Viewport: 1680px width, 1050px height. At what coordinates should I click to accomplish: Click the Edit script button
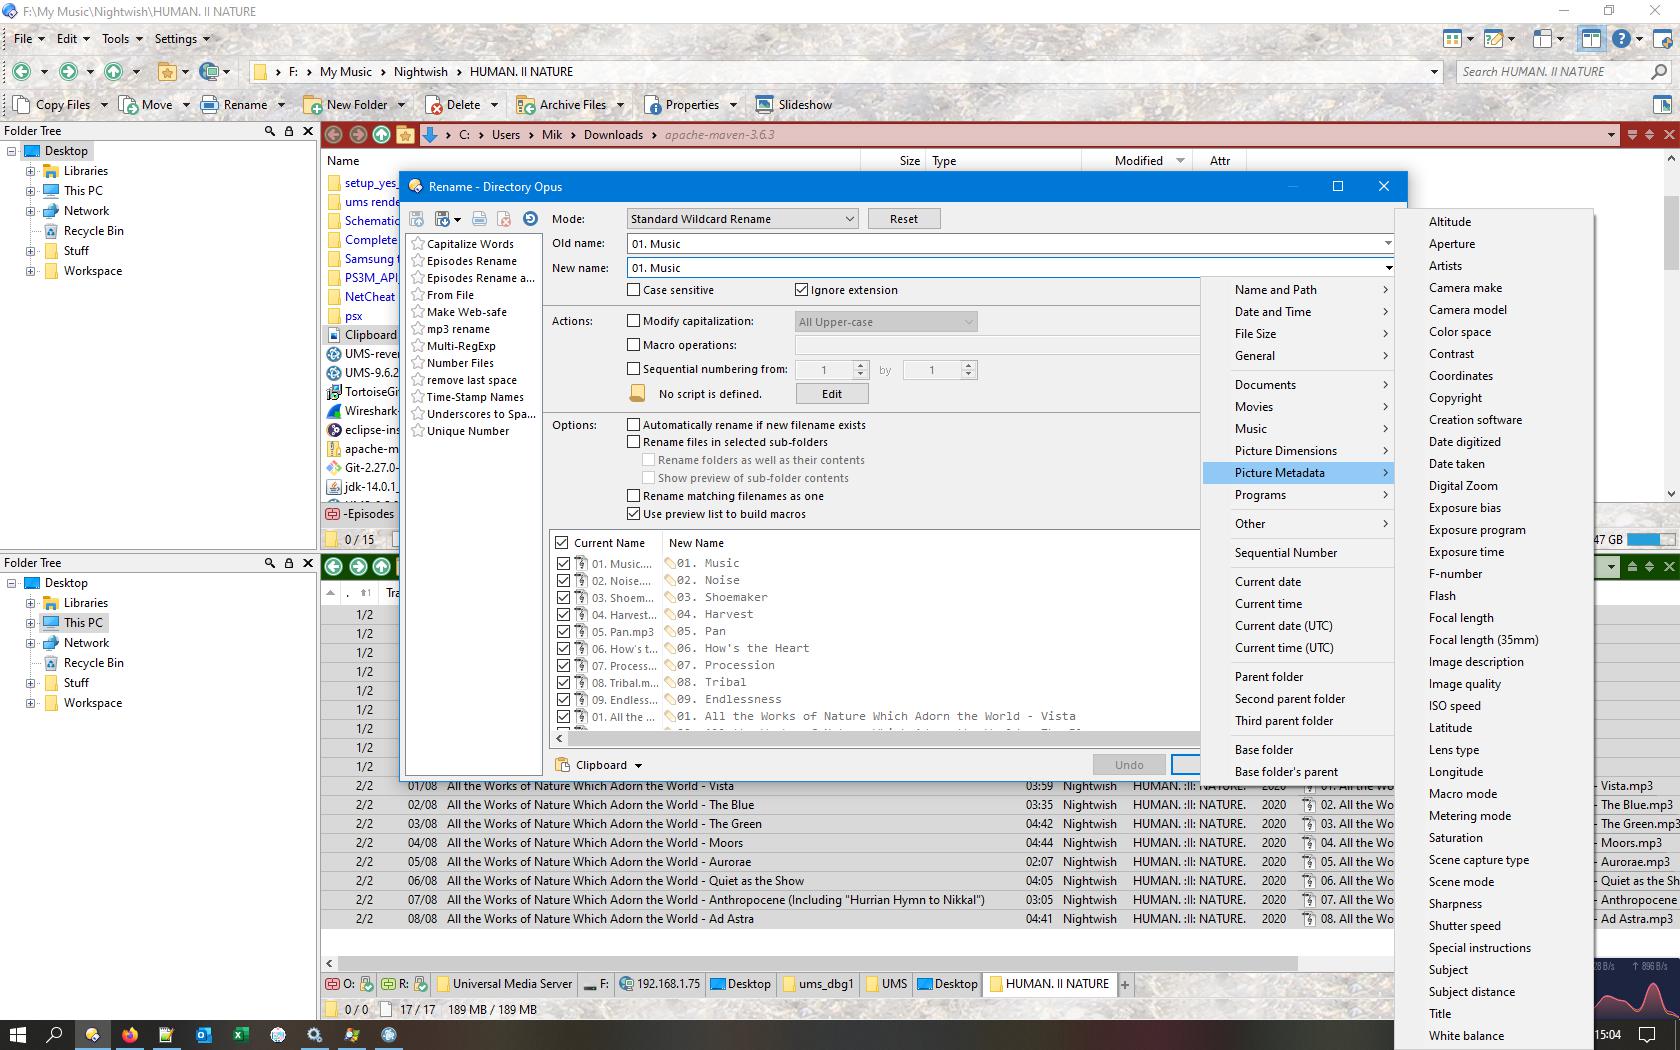pos(831,394)
